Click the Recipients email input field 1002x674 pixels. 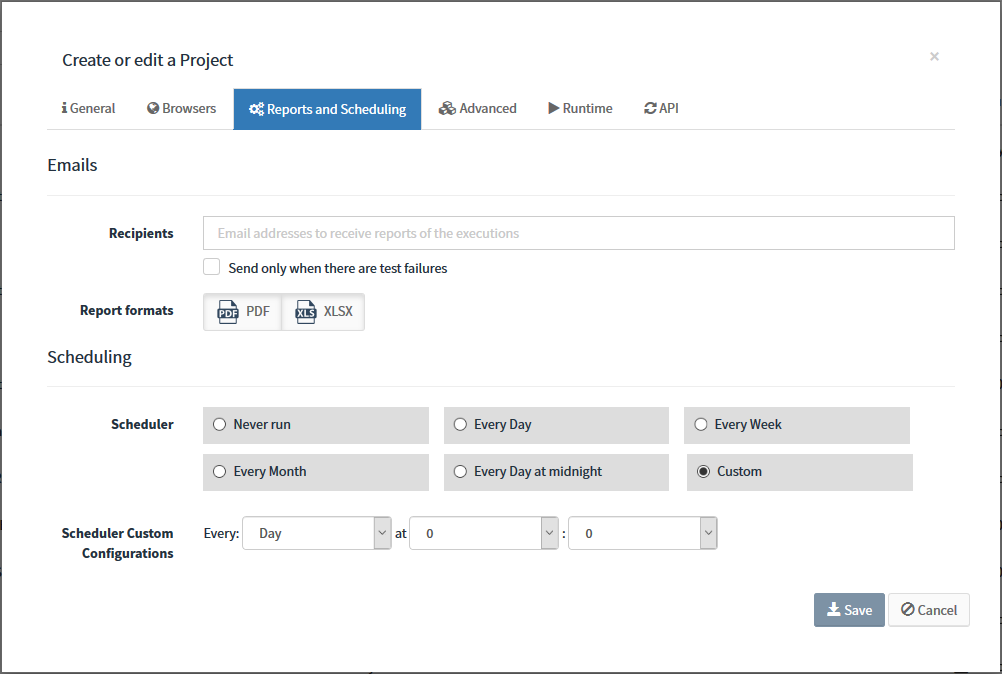(579, 233)
